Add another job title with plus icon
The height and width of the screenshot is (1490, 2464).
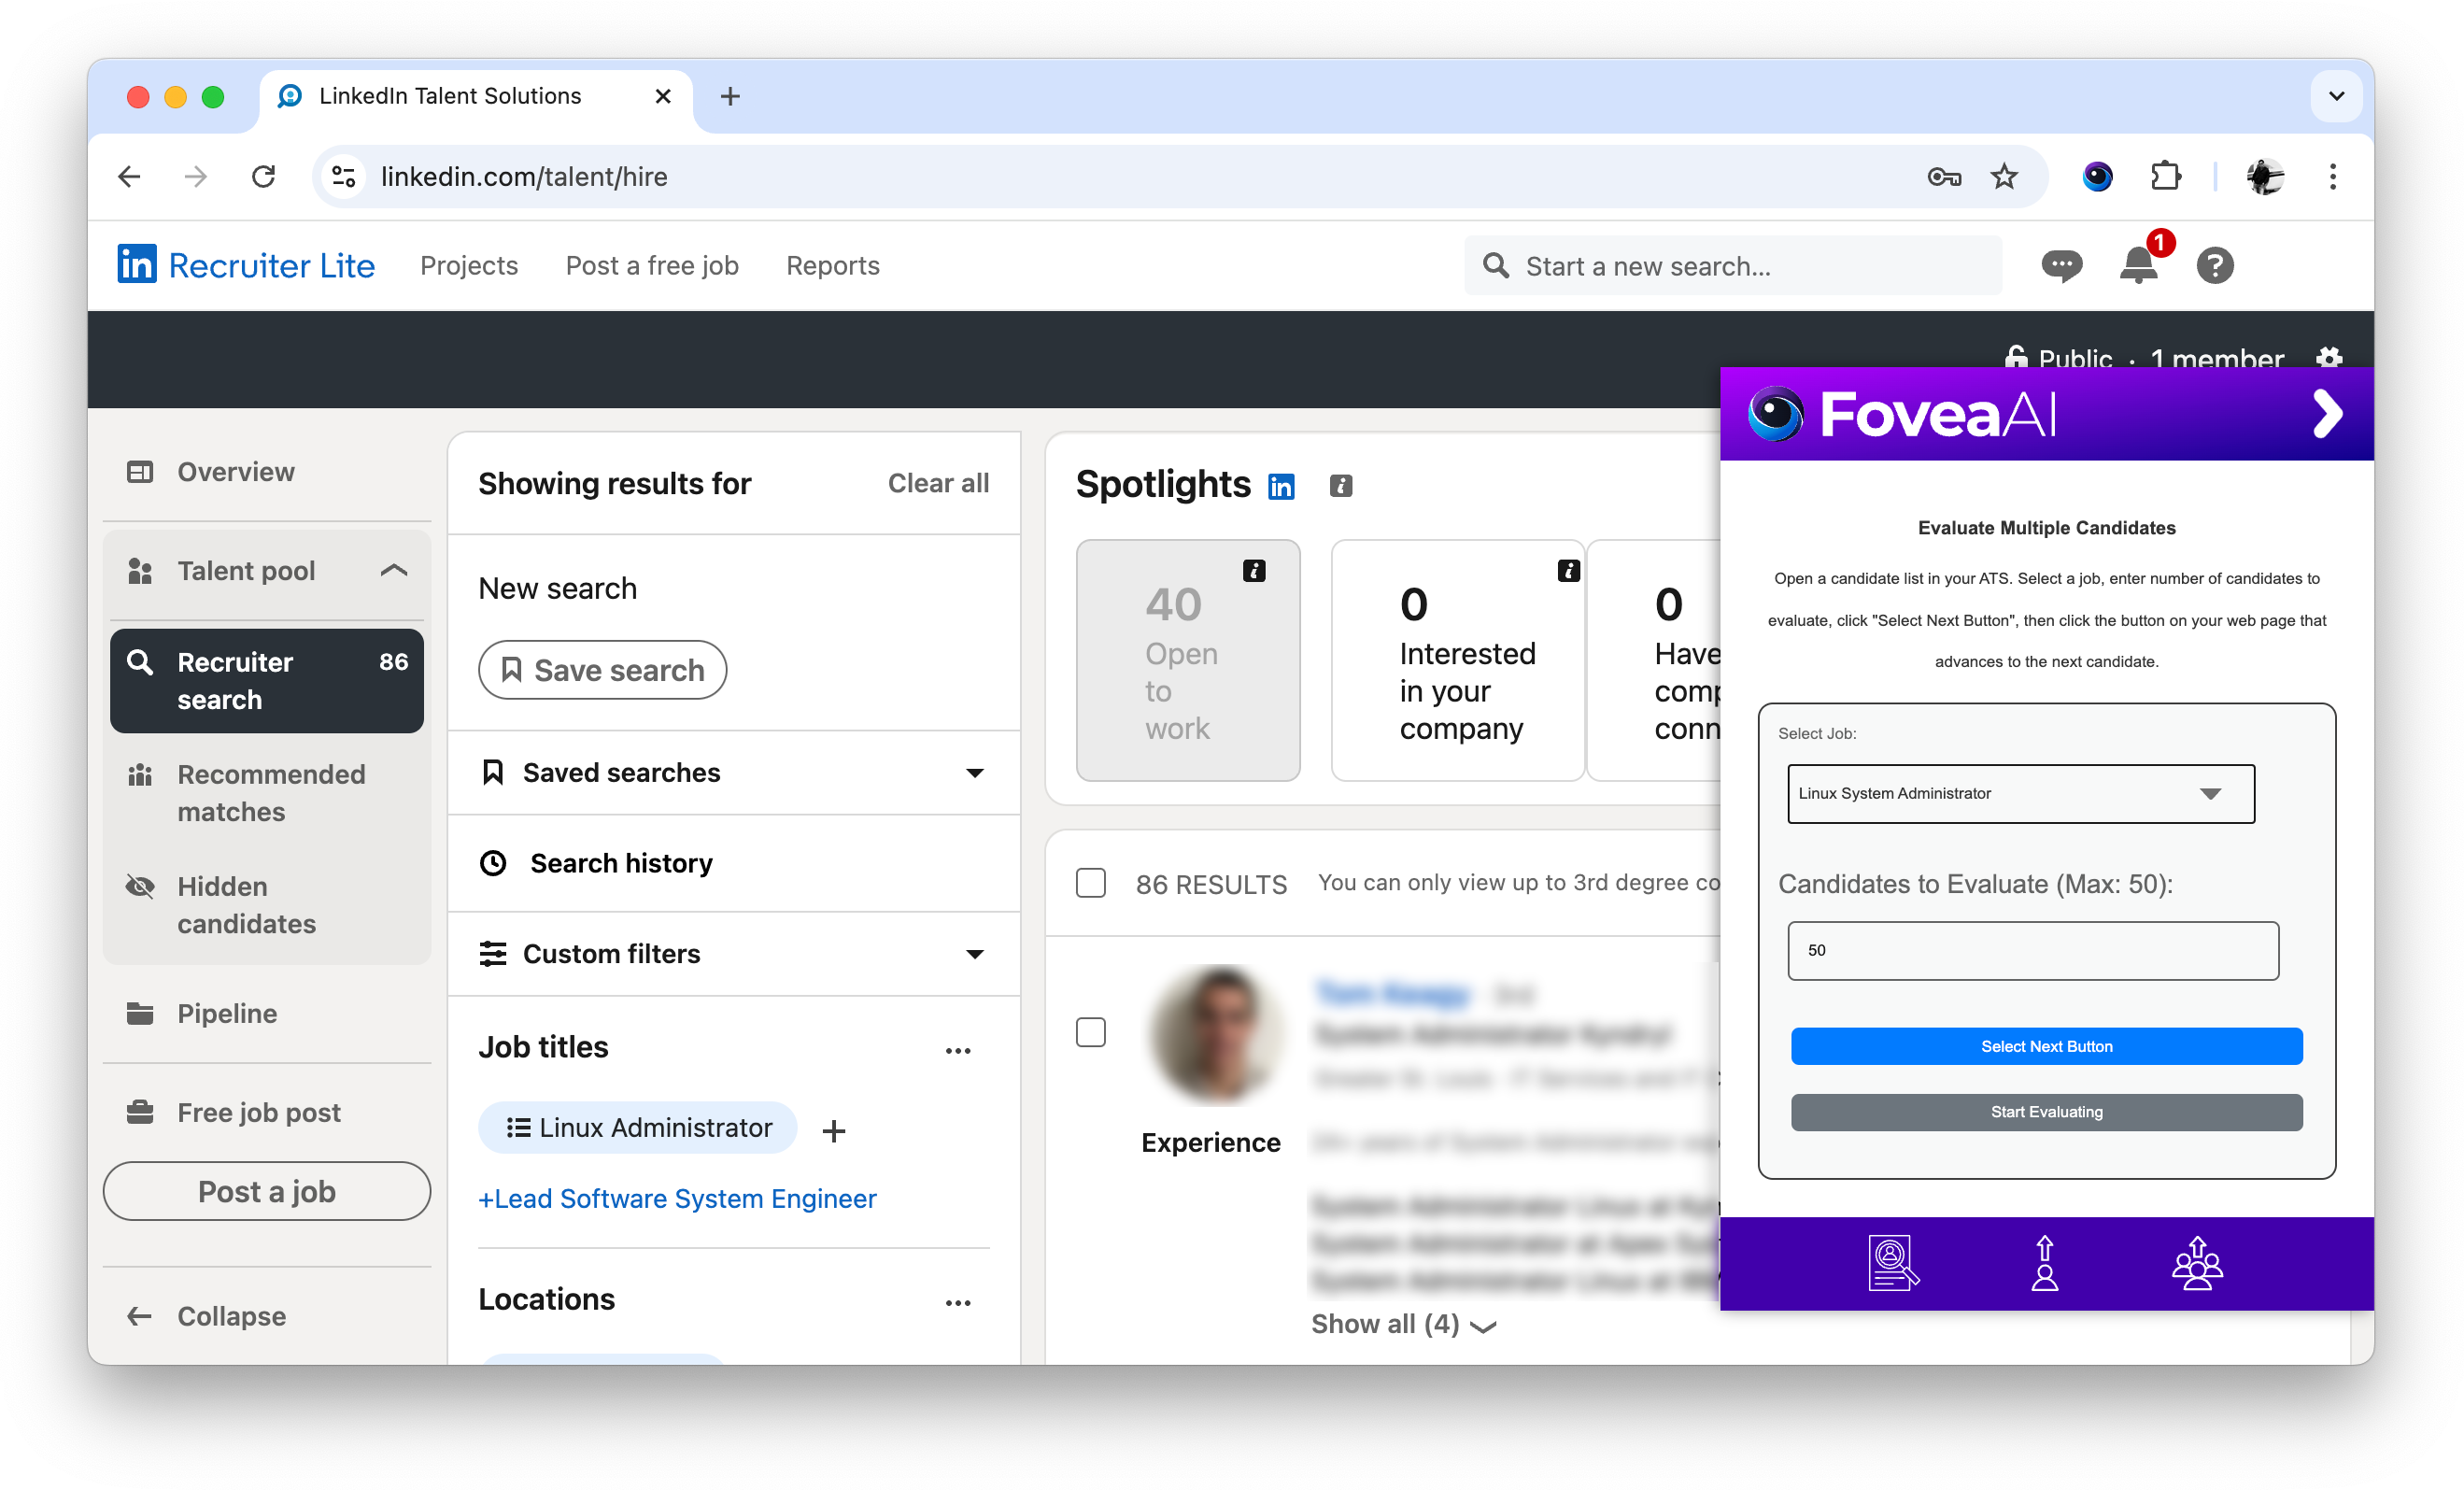[833, 1130]
